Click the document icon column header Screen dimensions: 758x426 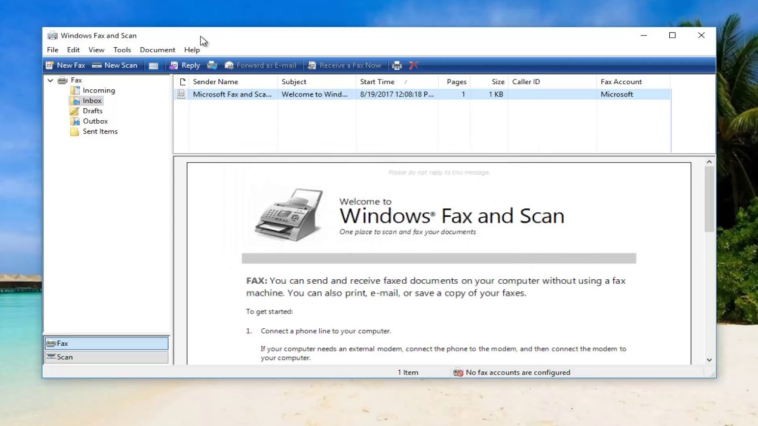pyautogui.click(x=182, y=82)
